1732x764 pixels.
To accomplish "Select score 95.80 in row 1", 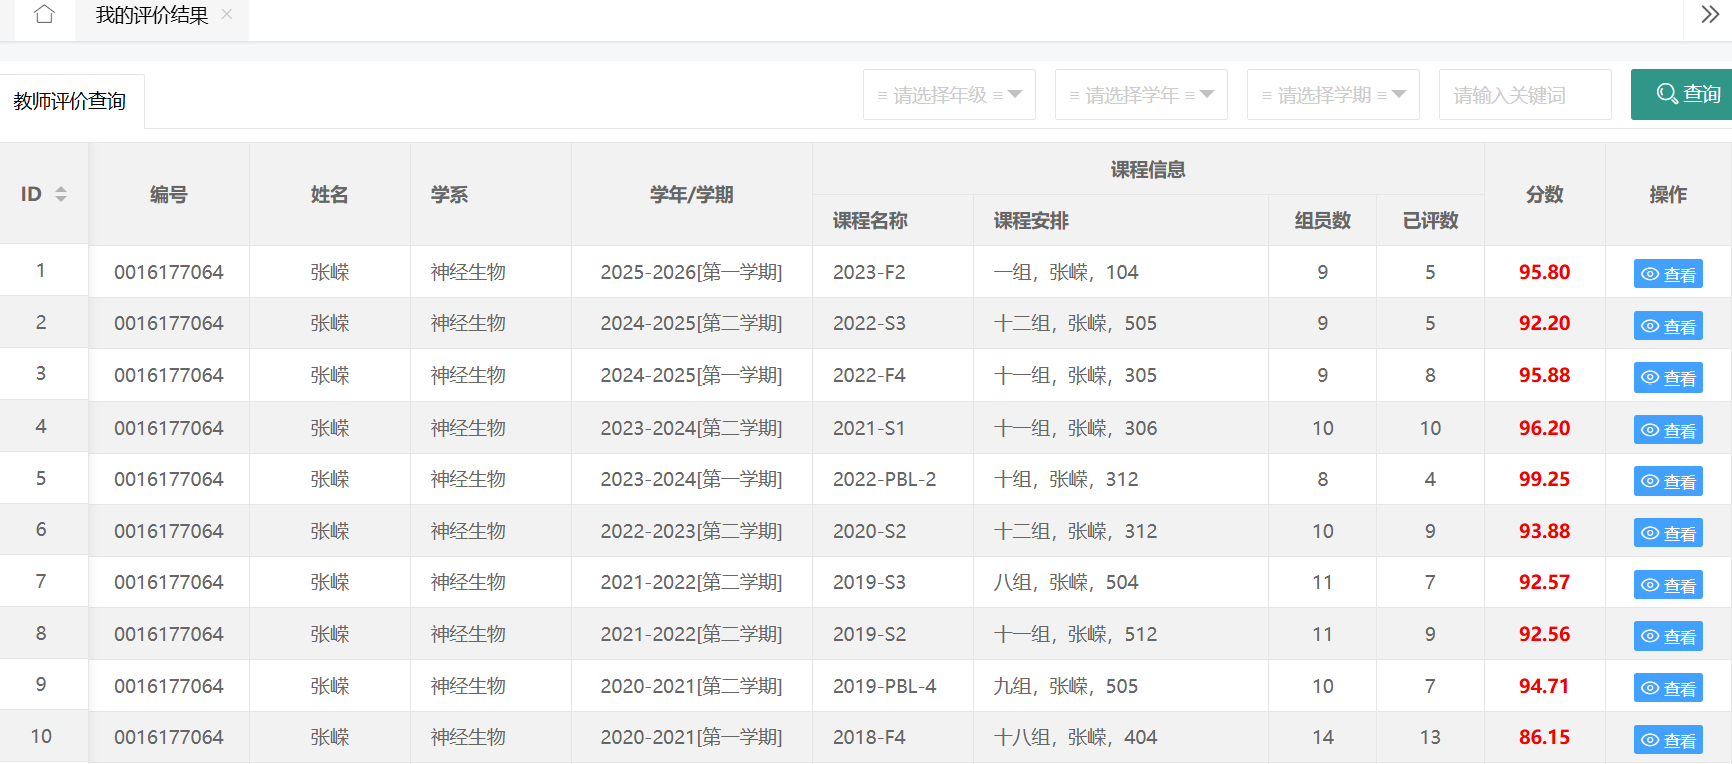I will [1545, 272].
